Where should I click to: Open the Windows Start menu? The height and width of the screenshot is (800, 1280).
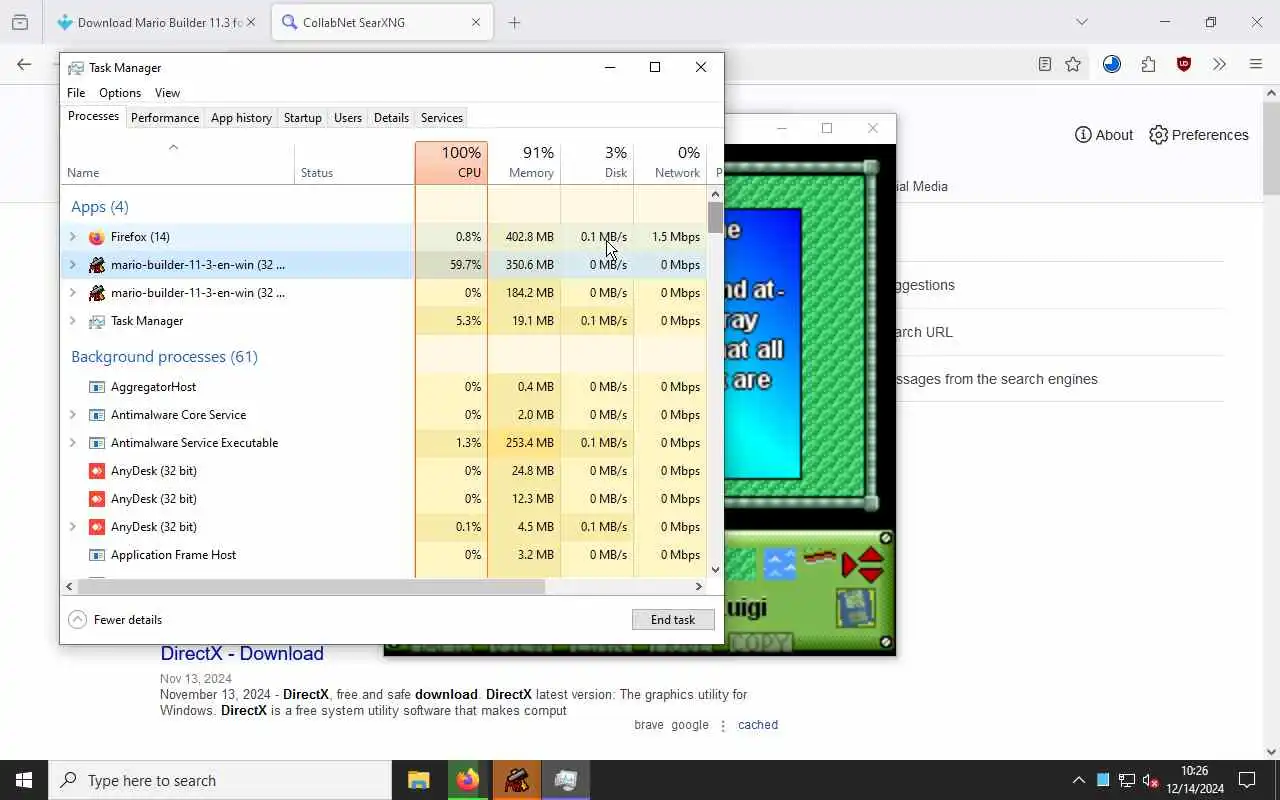tap(24, 780)
